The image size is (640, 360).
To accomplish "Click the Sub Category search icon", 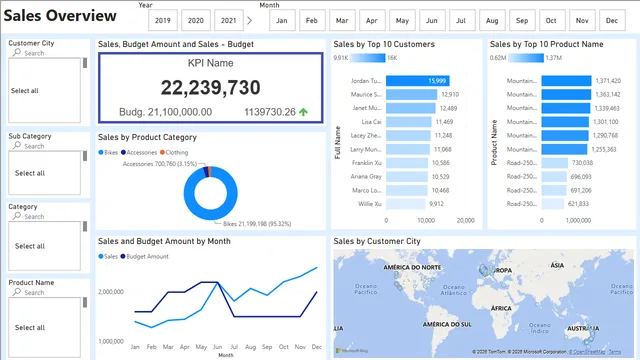I will pyautogui.click(x=17, y=145).
